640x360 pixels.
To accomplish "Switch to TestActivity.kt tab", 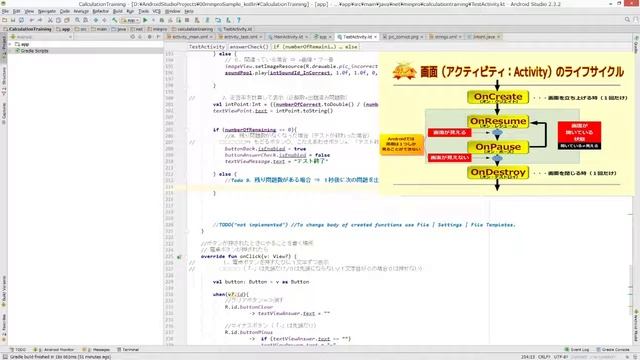I will (357, 37).
